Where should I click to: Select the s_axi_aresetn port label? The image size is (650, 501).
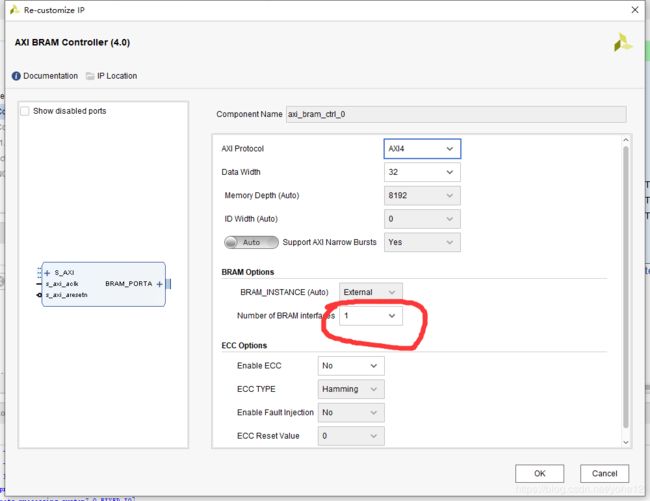pyautogui.click(x=66, y=295)
